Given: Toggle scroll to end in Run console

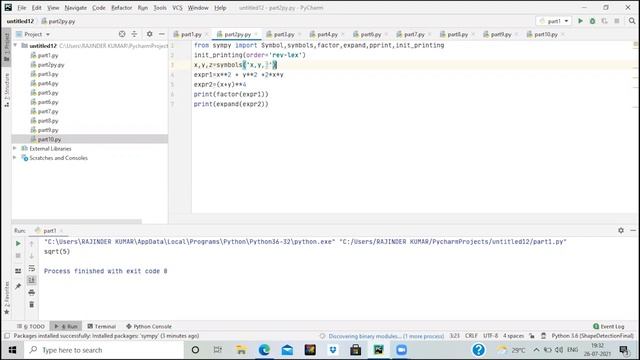Looking at the screenshot, I should click(31, 280).
